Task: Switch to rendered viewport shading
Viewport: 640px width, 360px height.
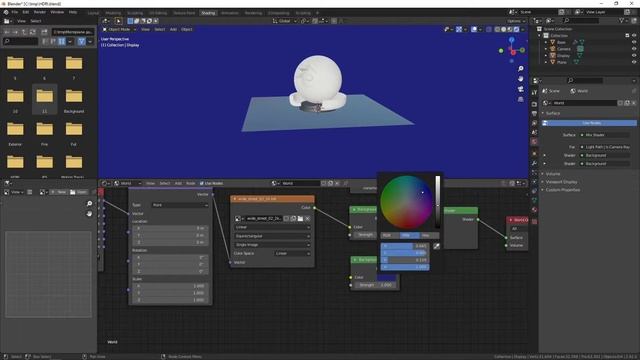Action: 516,29
